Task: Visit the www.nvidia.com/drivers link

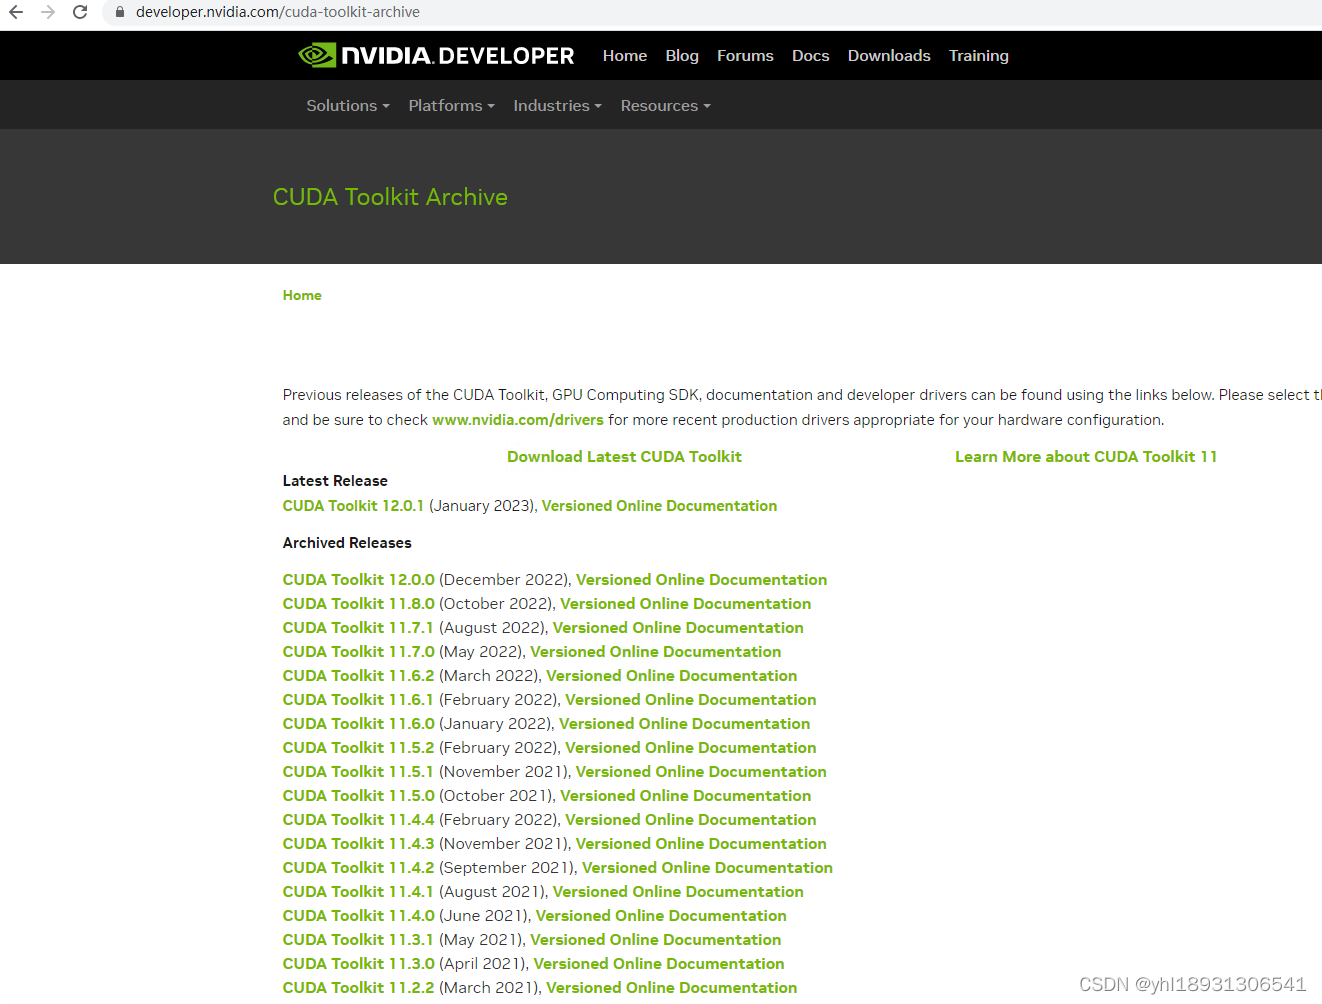Action: coord(518,419)
